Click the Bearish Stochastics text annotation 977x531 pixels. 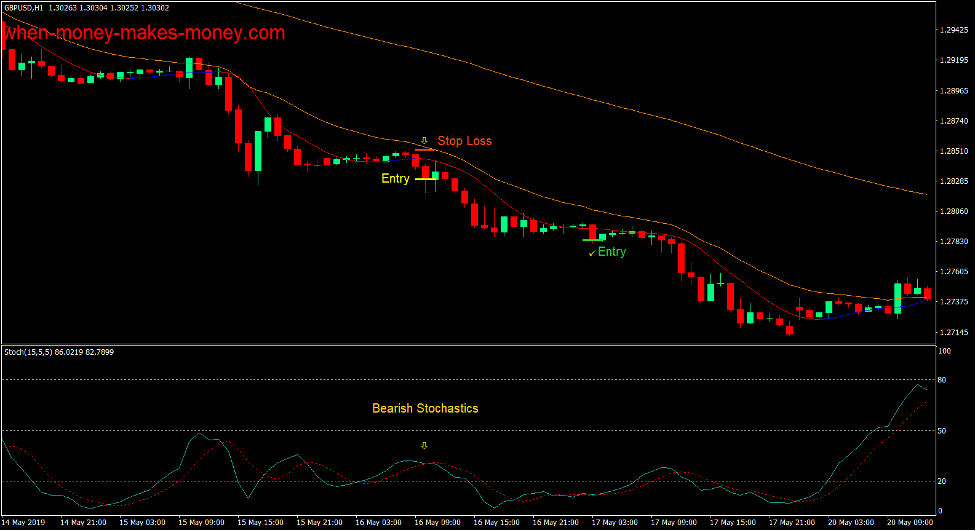tap(425, 408)
